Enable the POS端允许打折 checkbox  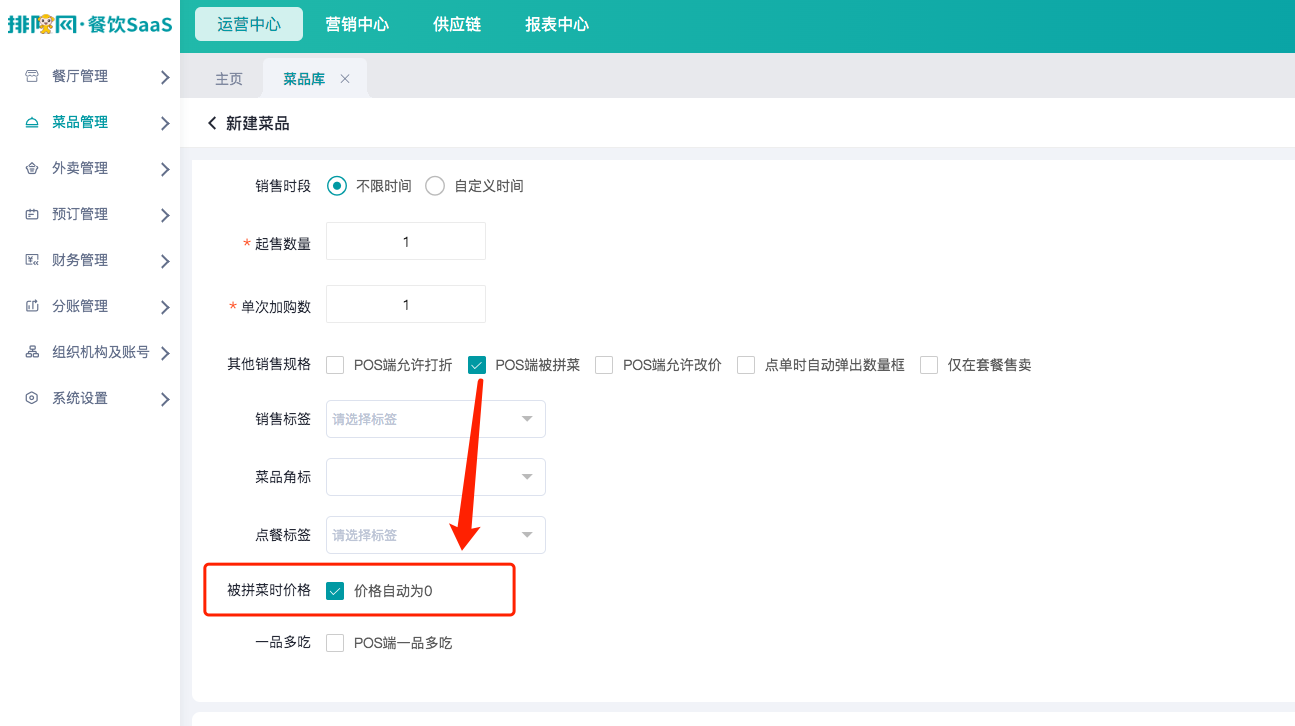click(335, 365)
